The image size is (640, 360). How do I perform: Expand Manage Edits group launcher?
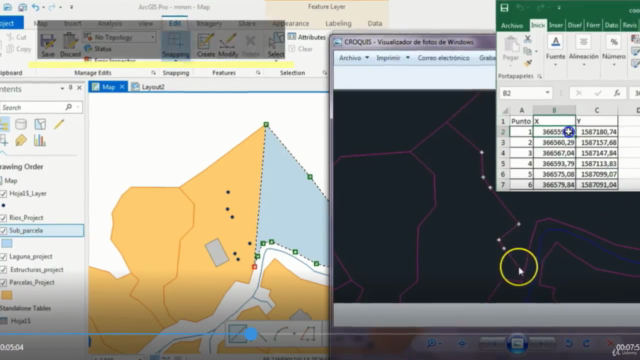pos(153,73)
